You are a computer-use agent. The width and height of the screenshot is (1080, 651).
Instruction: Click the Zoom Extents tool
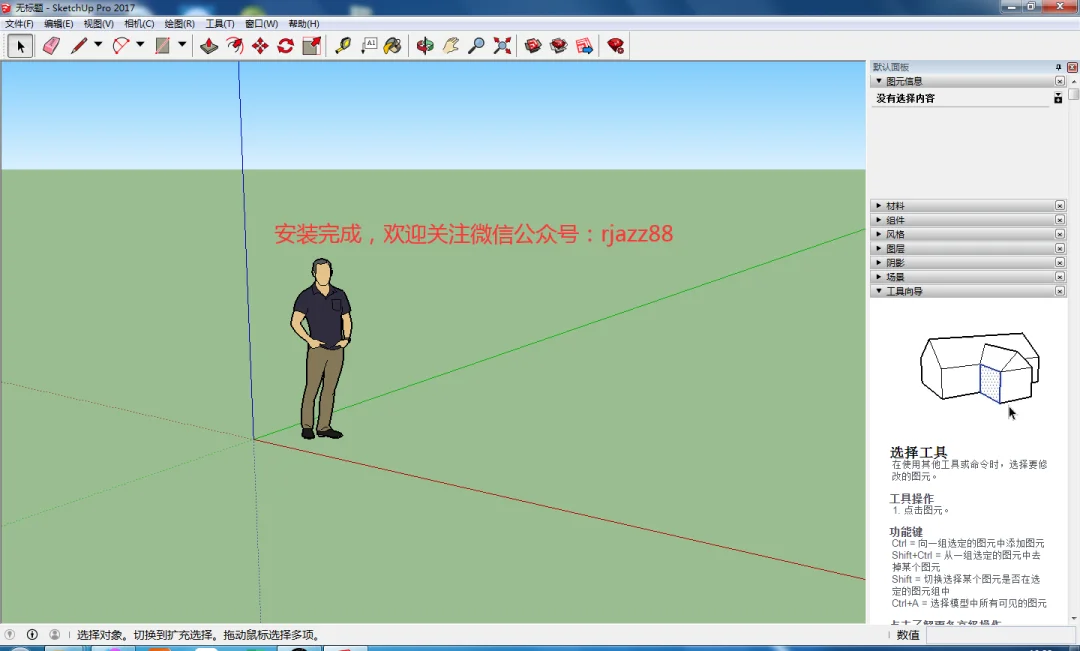pos(502,46)
